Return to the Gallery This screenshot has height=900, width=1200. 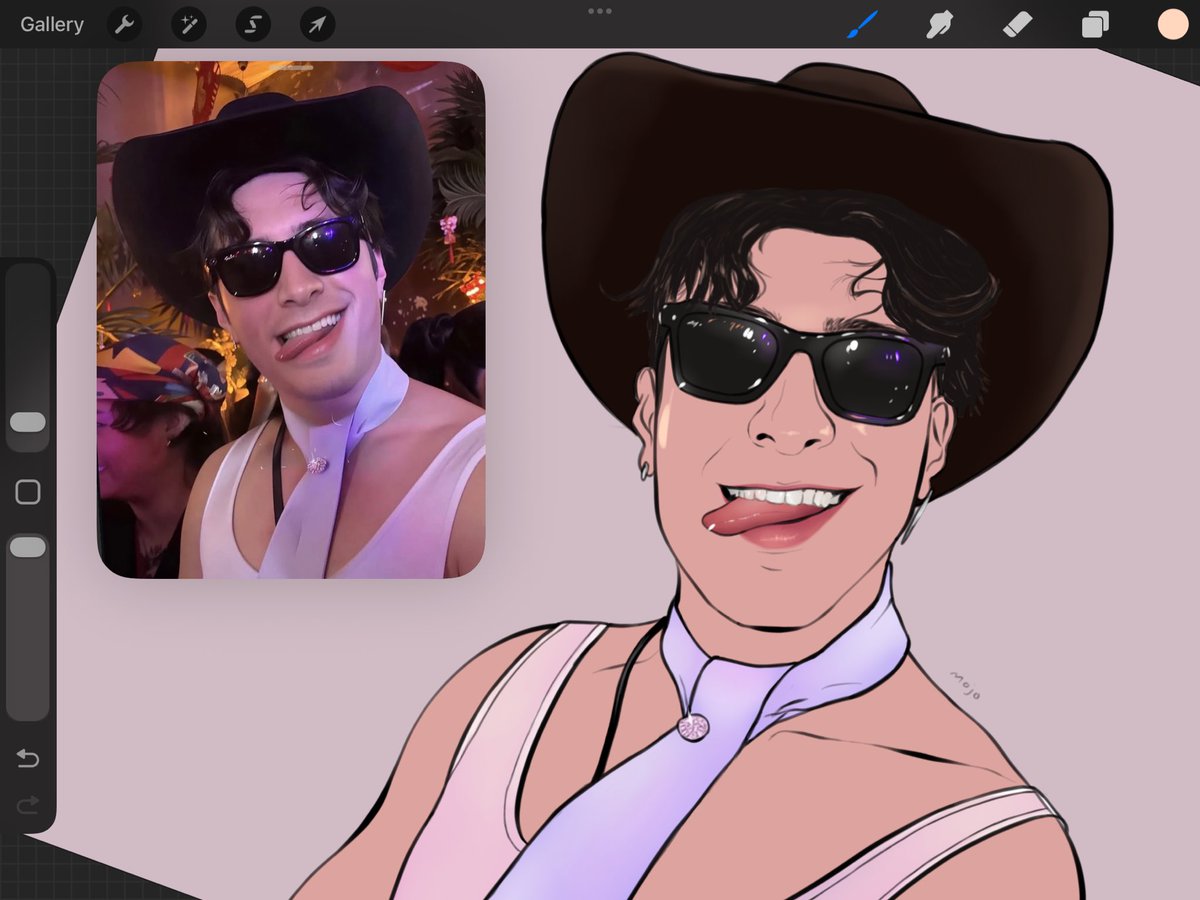click(52, 24)
